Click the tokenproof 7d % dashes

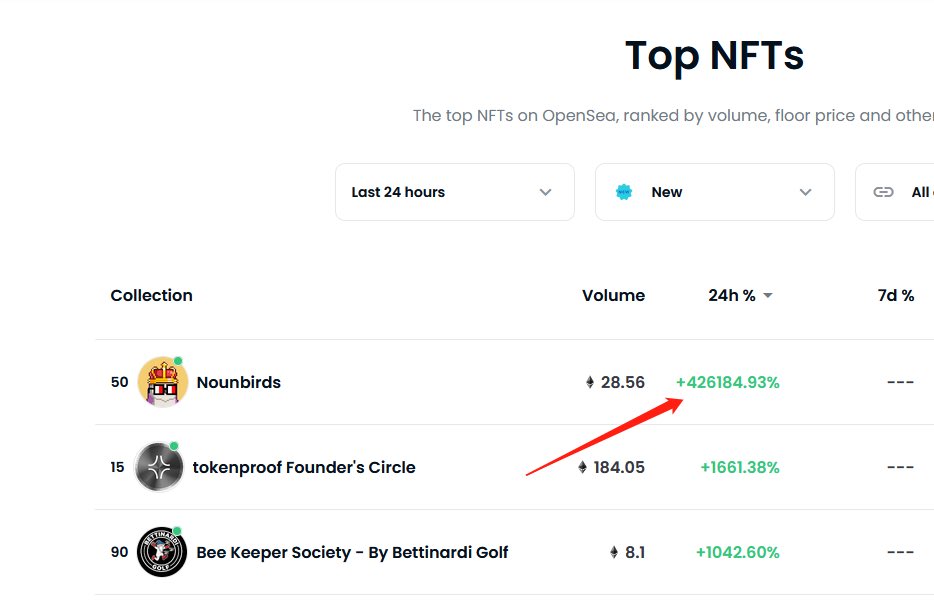click(x=900, y=468)
